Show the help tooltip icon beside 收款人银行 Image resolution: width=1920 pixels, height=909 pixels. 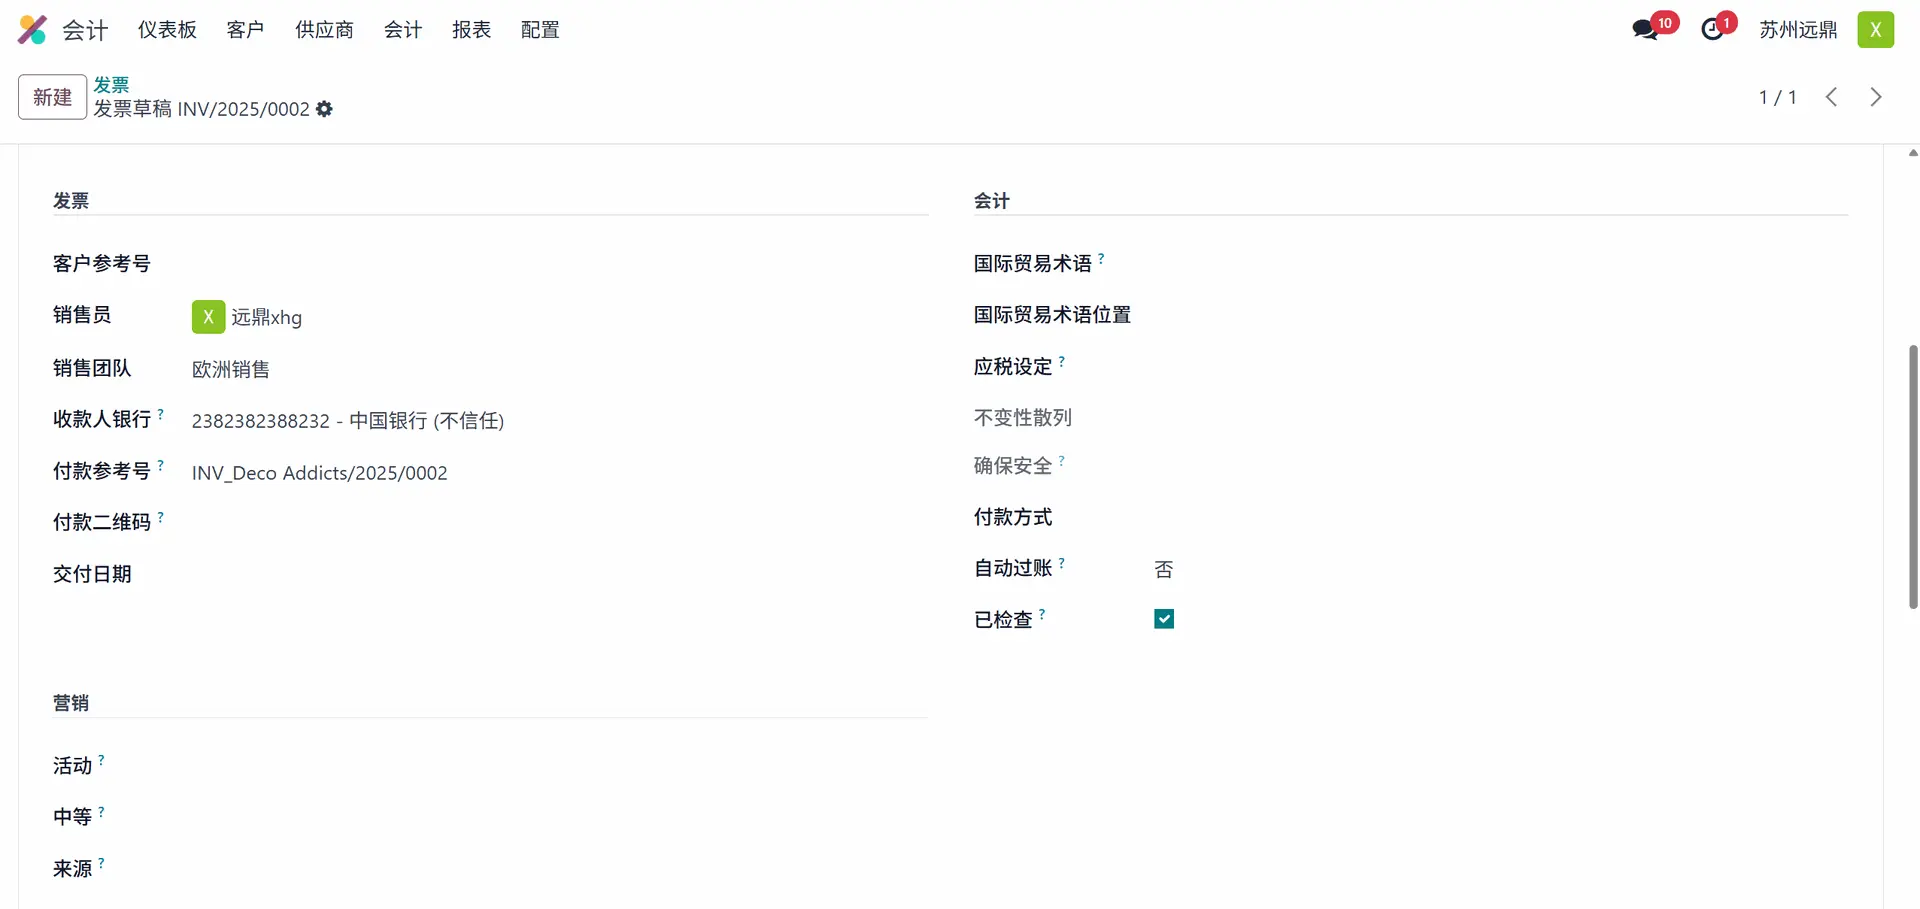tap(161, 413)
